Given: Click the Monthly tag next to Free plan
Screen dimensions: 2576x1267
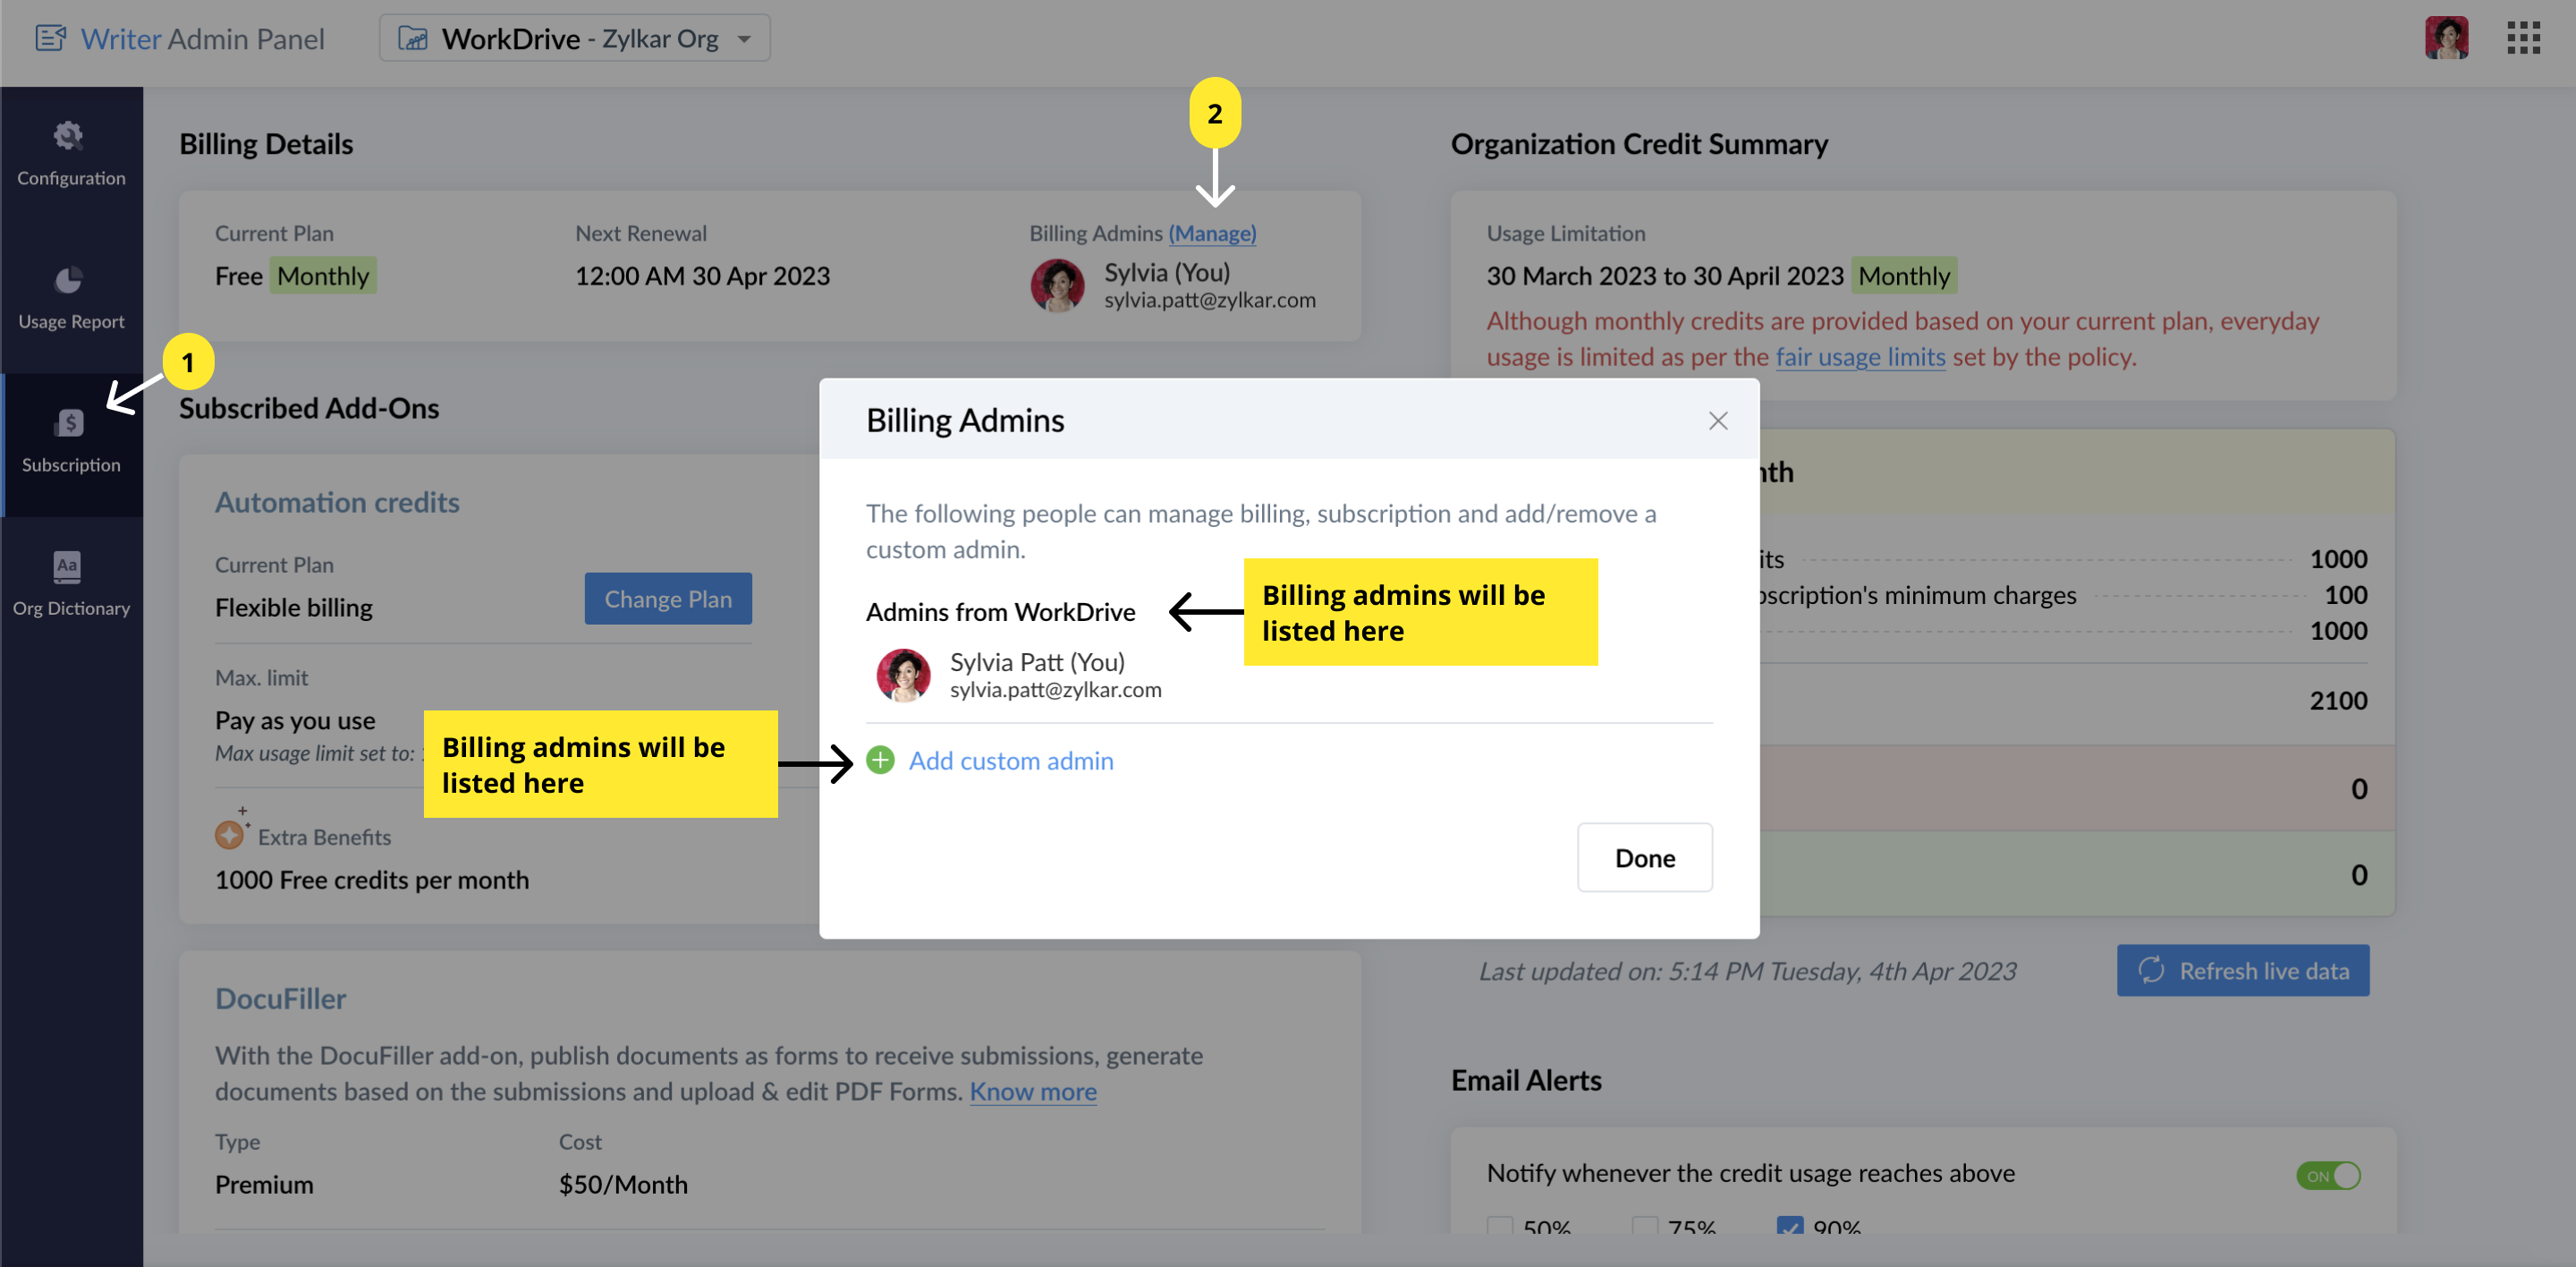Looking at the screenshot, I should coord(323,276).
